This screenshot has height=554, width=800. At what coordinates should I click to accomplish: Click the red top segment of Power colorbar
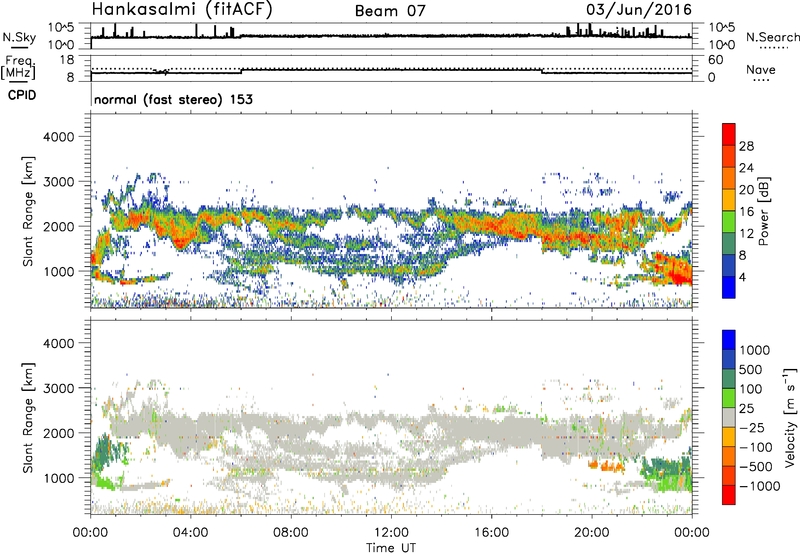coord(729,134)
